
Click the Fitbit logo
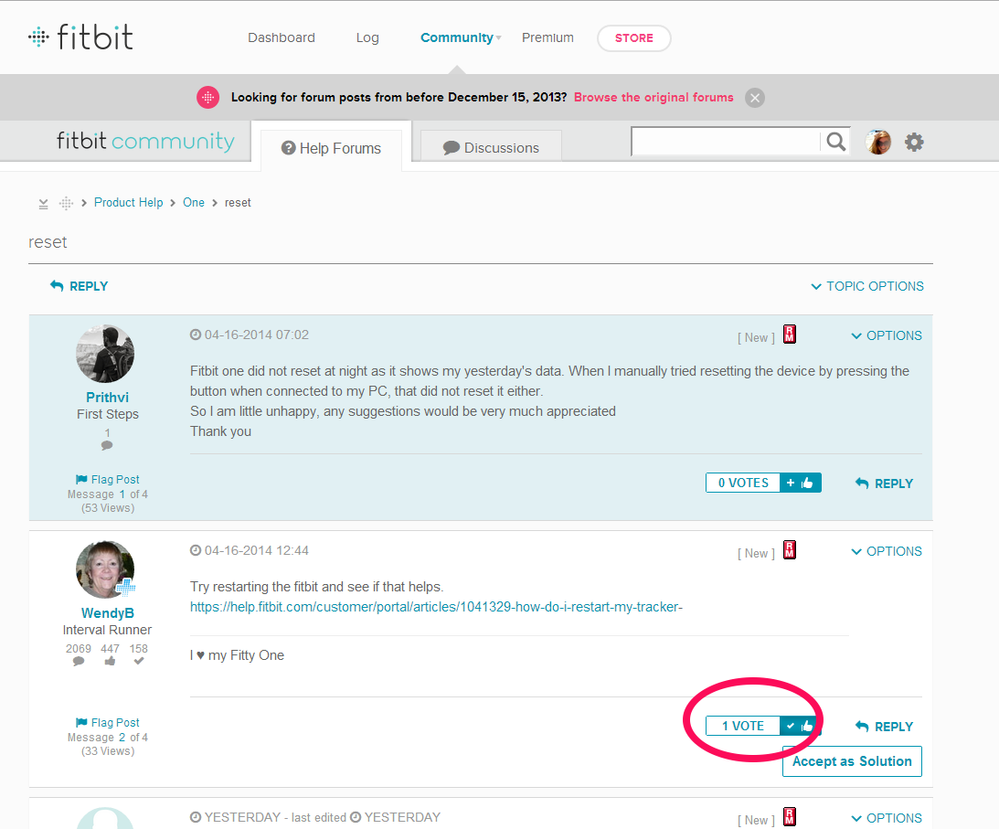[x=81, y=37]
